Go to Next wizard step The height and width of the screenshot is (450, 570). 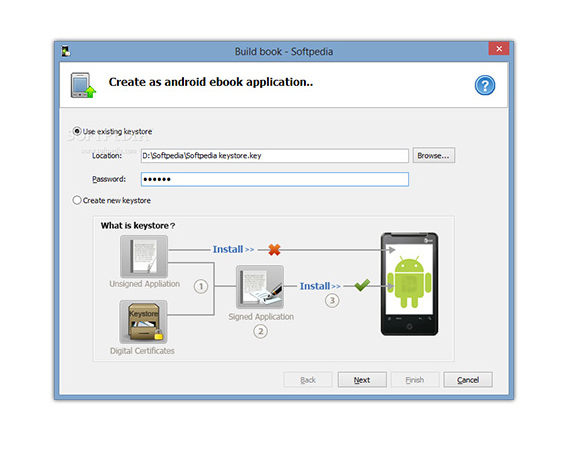[362, 380]
